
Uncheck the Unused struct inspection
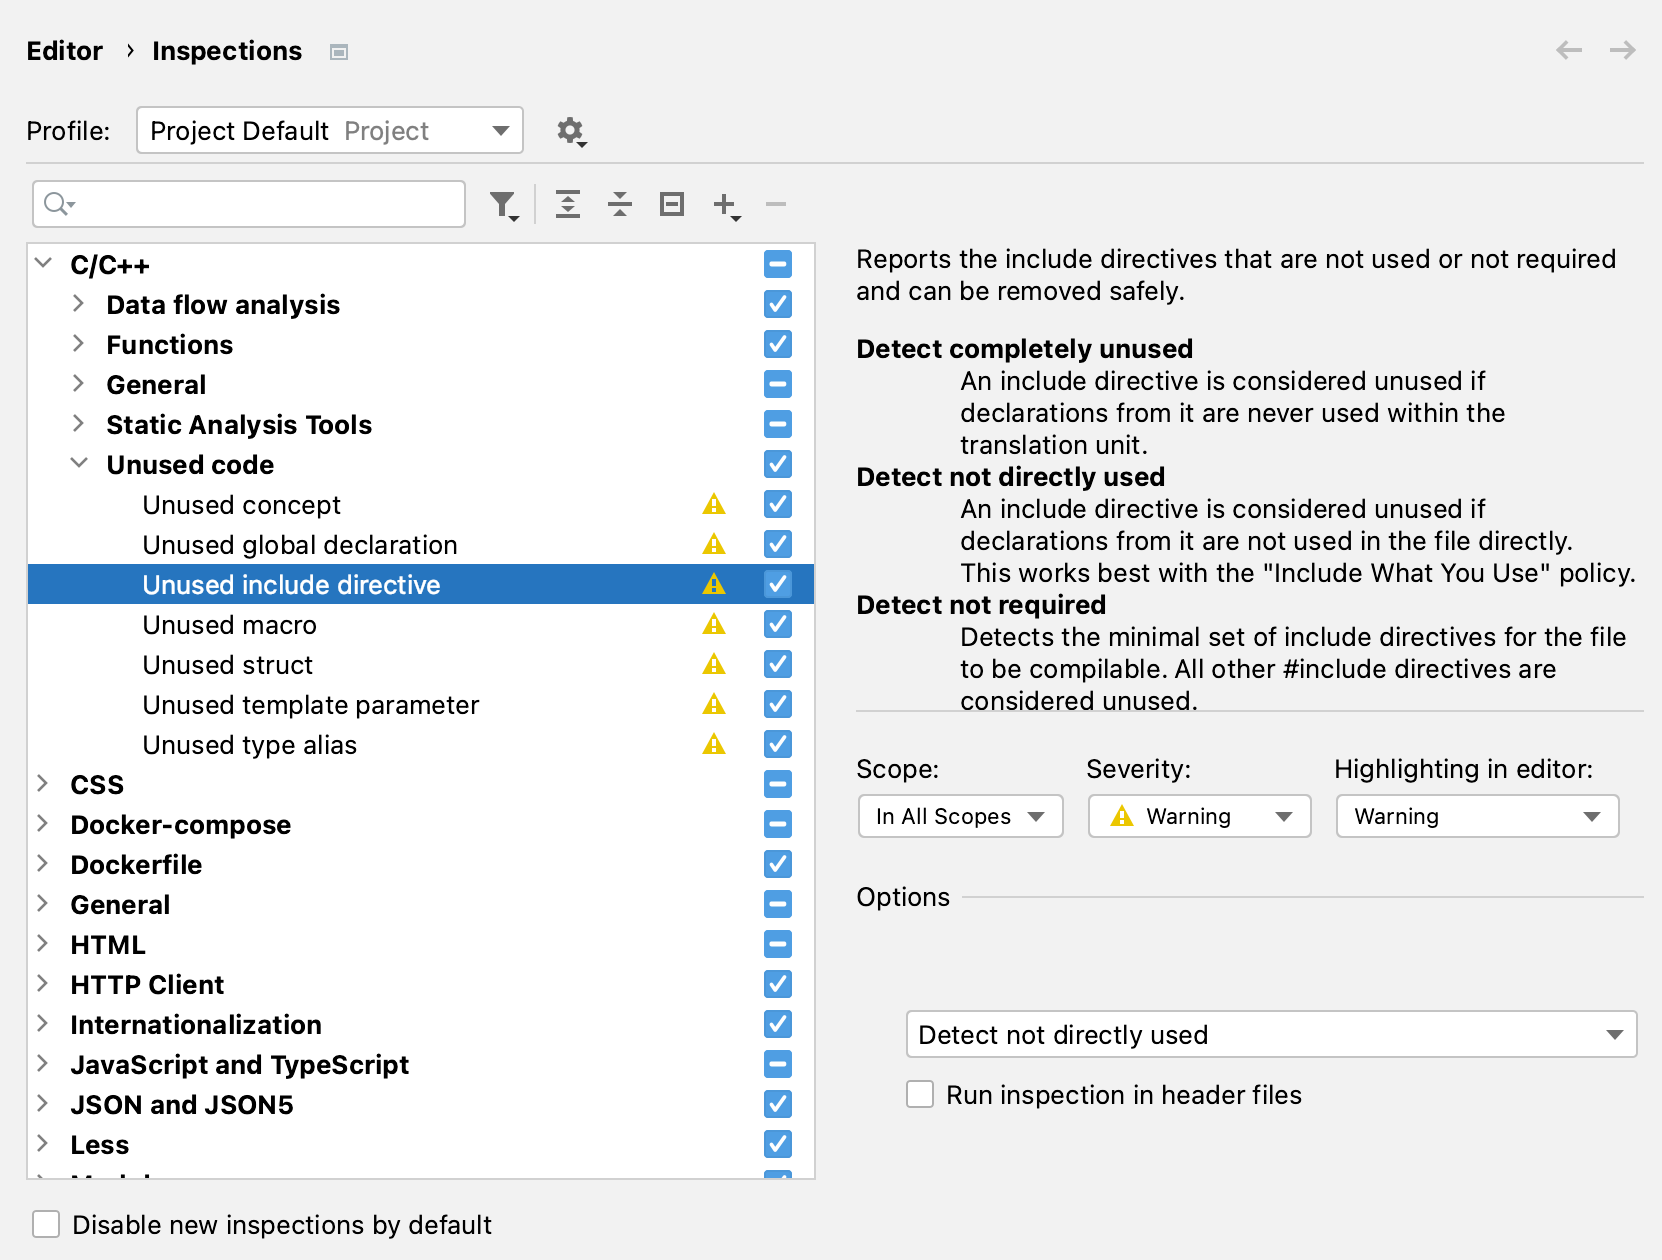[777, 664]
